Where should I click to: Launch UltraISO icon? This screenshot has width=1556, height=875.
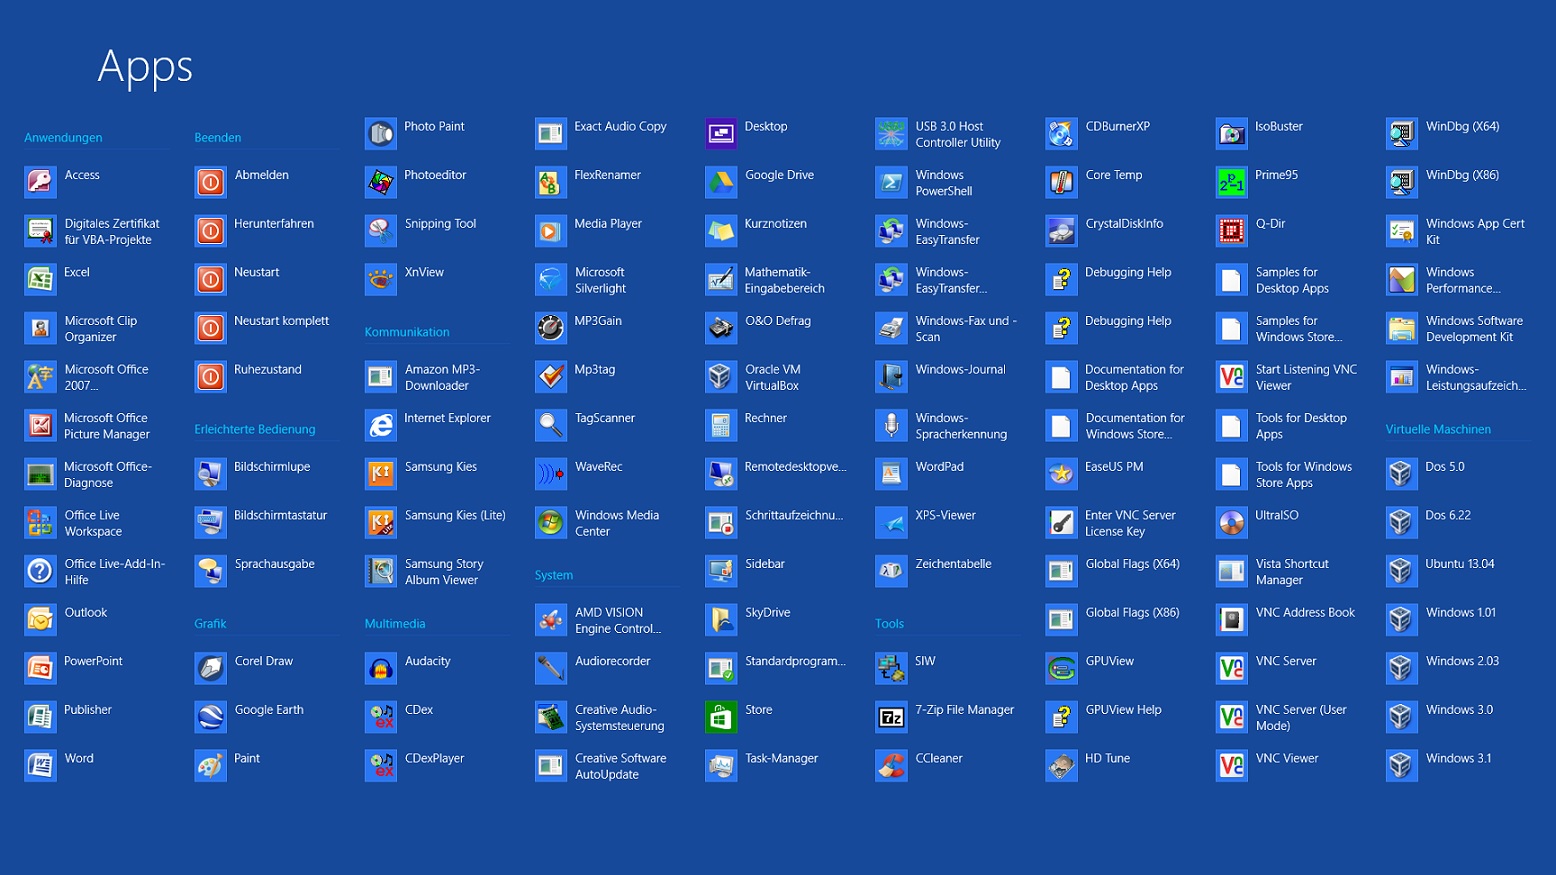[x=1232, y=523]
